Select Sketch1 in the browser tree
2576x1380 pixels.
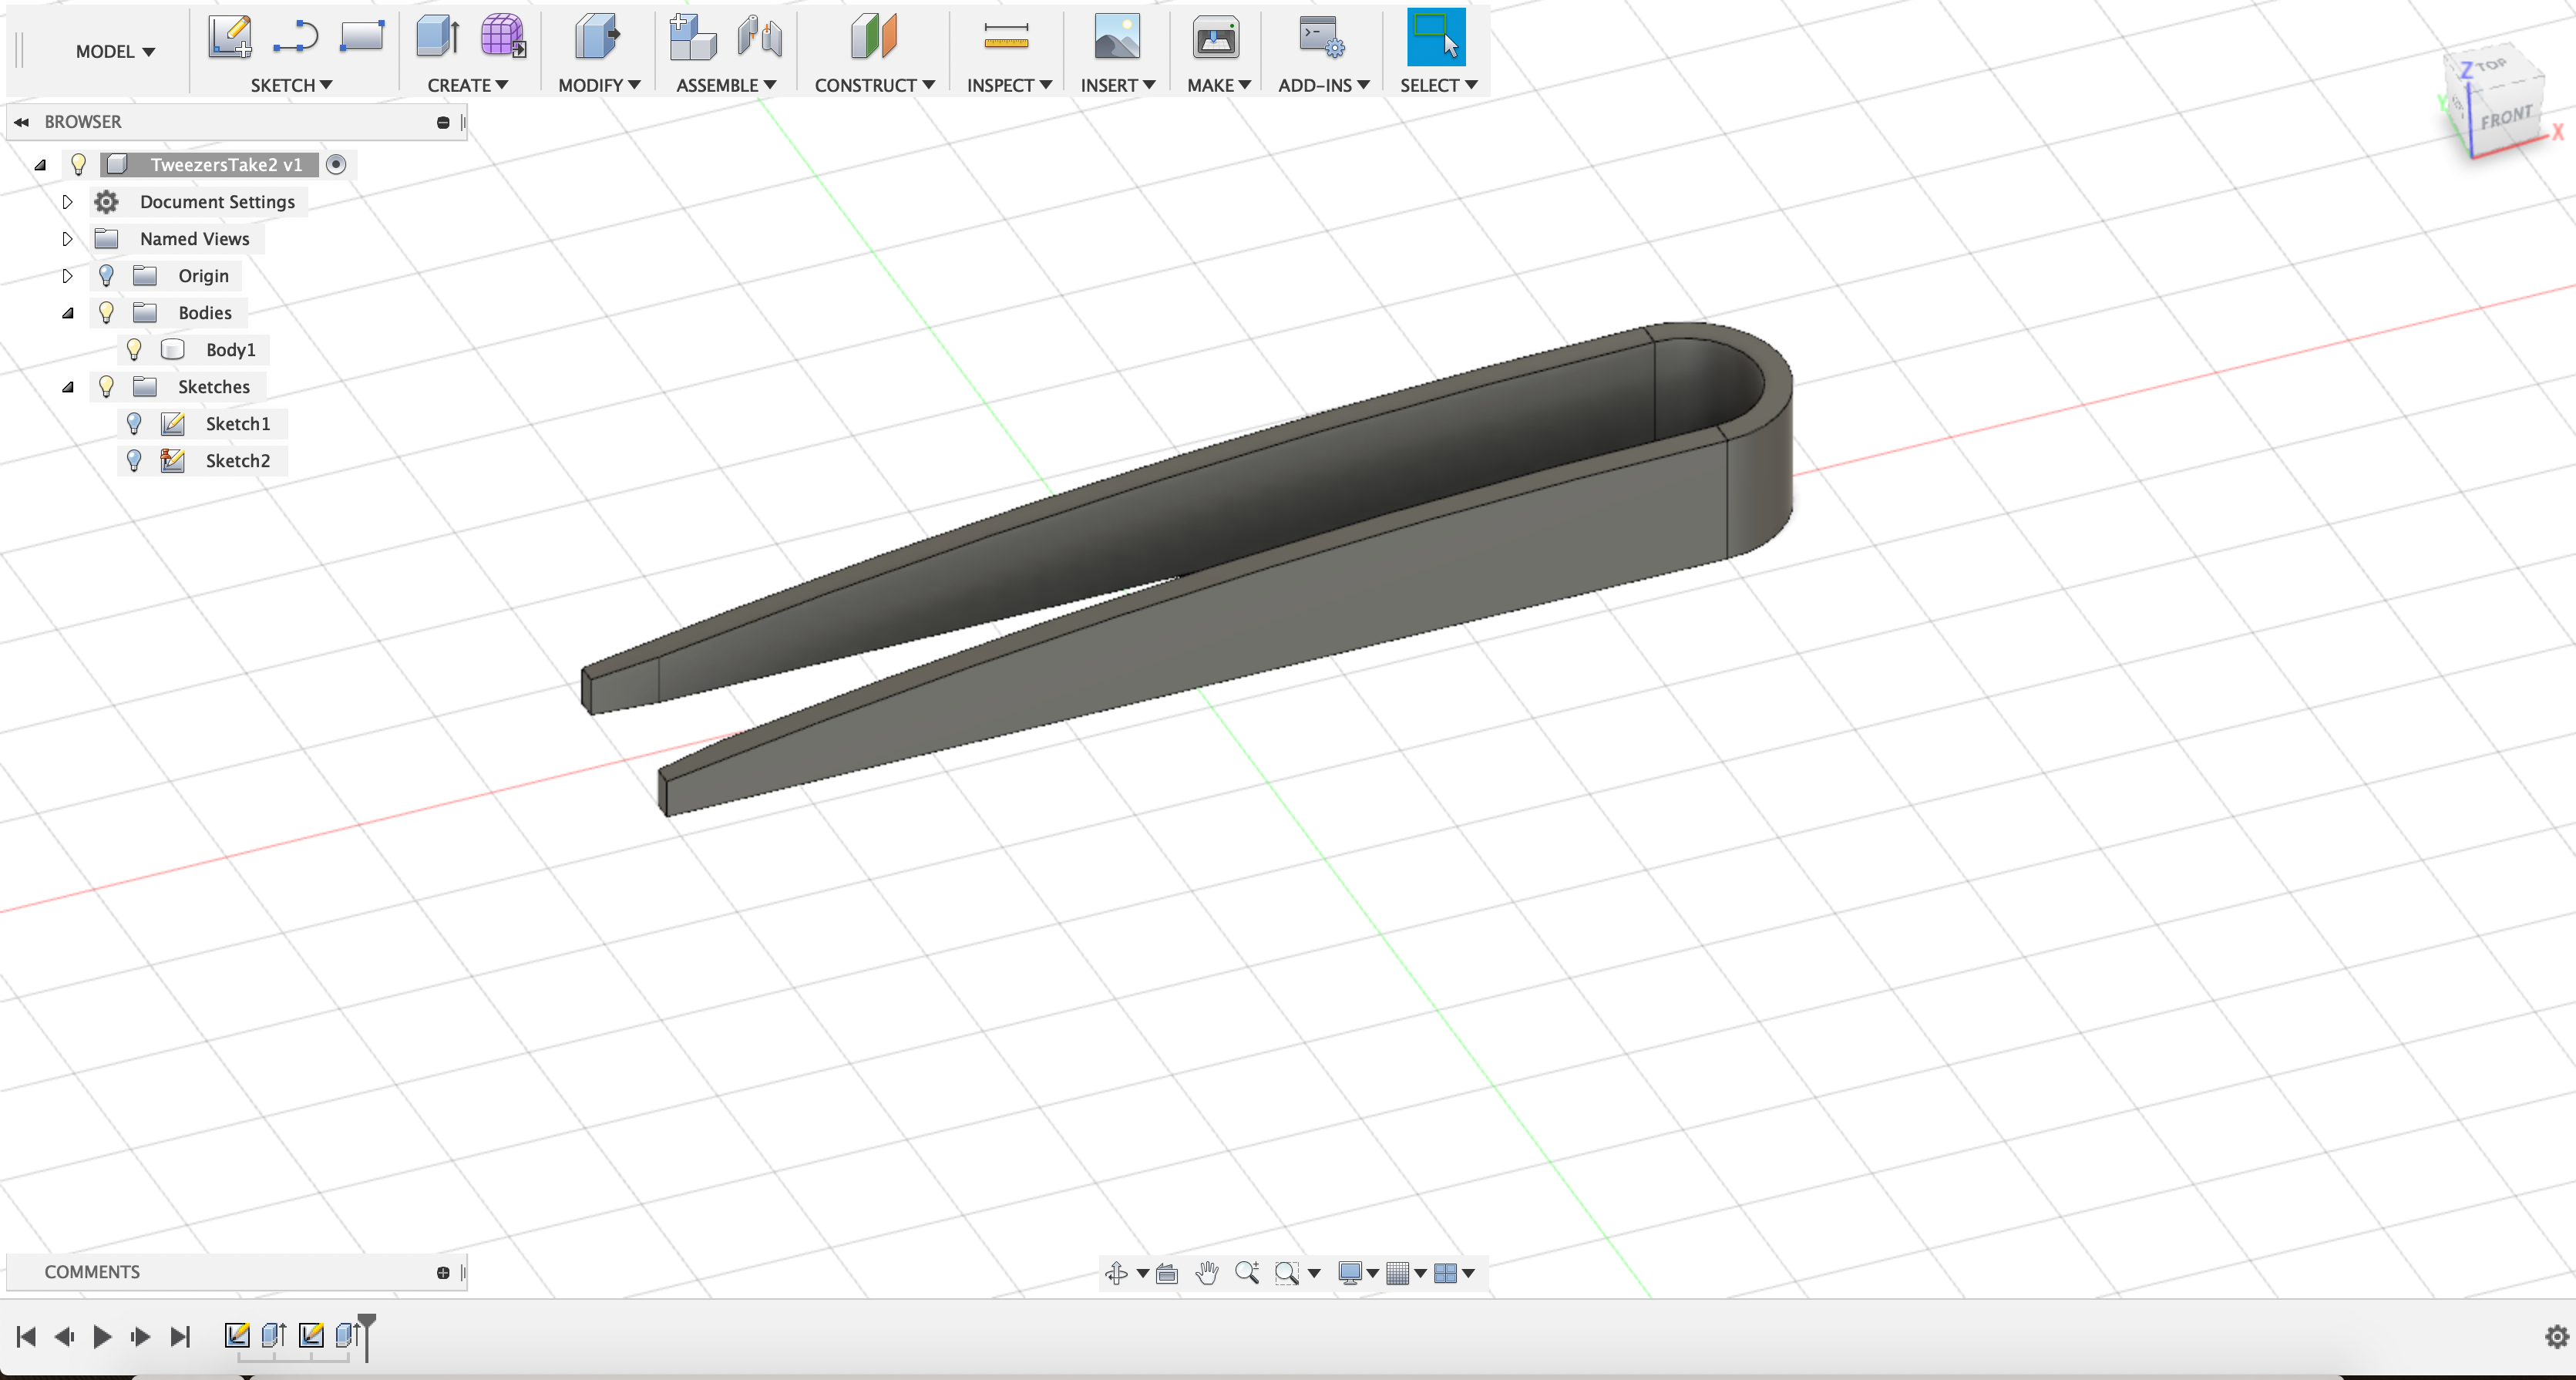point(237,424)
